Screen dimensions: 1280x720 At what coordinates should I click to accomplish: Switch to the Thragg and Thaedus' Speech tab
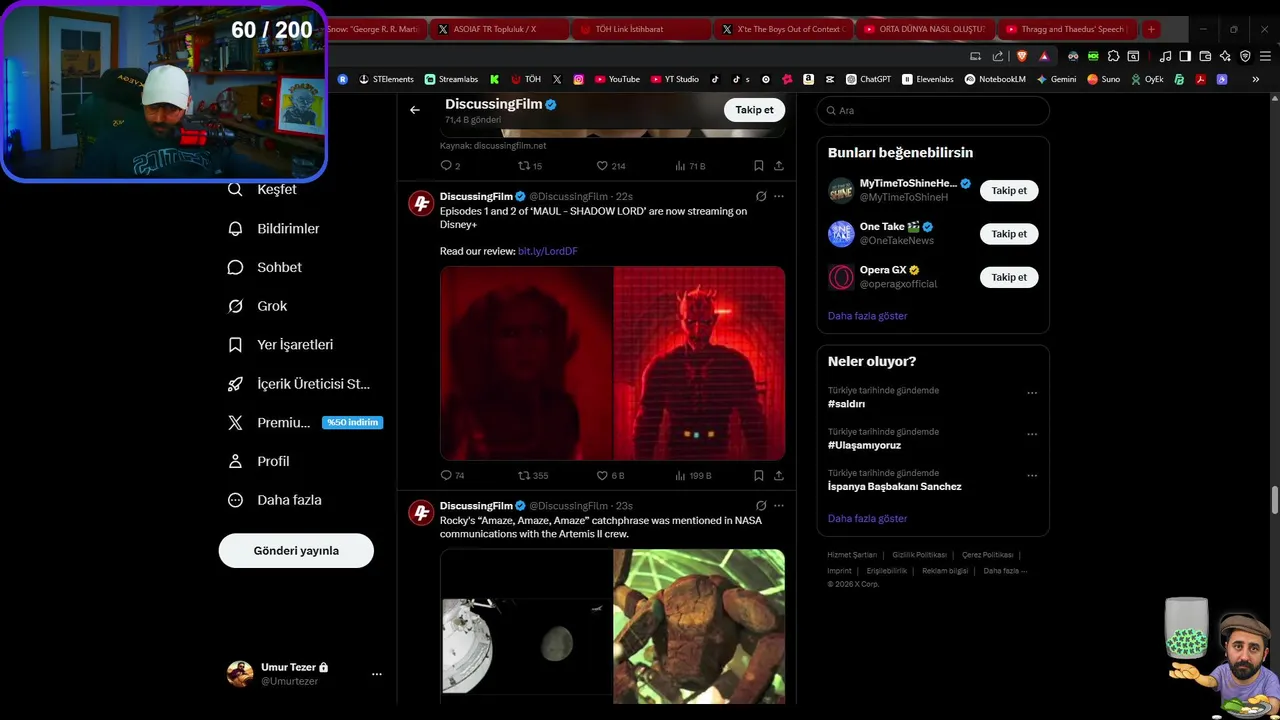coord(1067,29)
